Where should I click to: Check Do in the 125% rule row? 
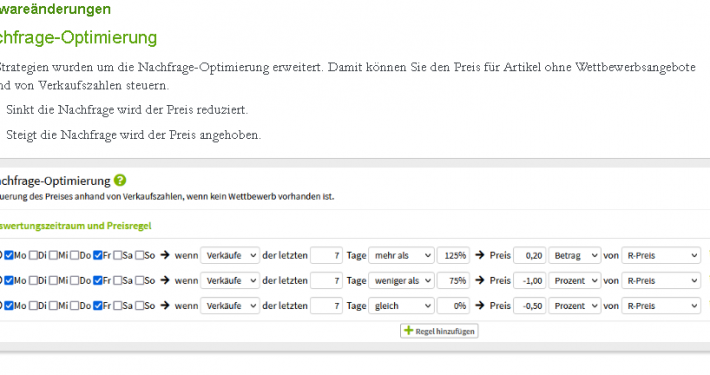[x=75, y=255]
